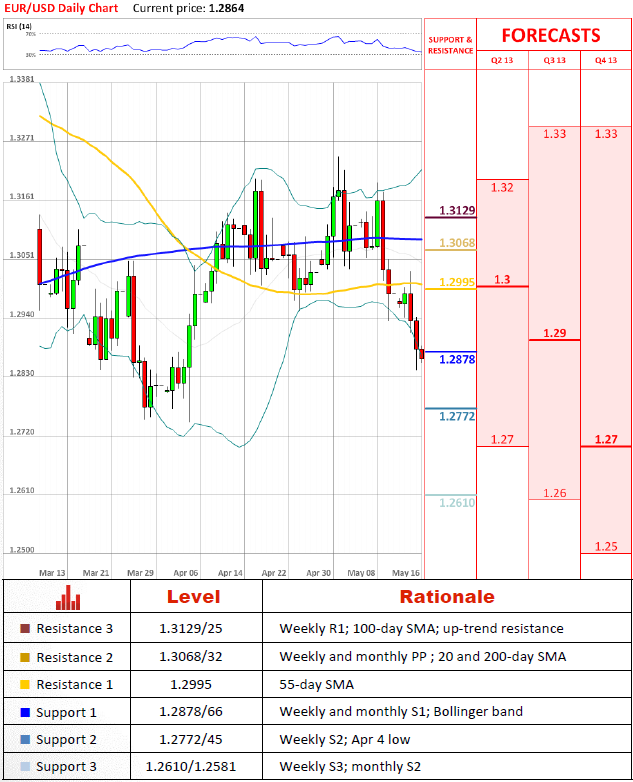Screen dimensions: 633x782
Task: Click the Resistance 1 yellow swatch
Action: (25, 685)
